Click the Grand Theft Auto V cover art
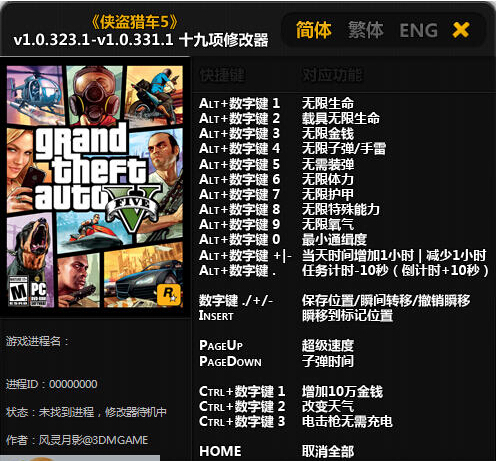Image resolution: width=497 pixels, height=461 pixels. [95, 187]
